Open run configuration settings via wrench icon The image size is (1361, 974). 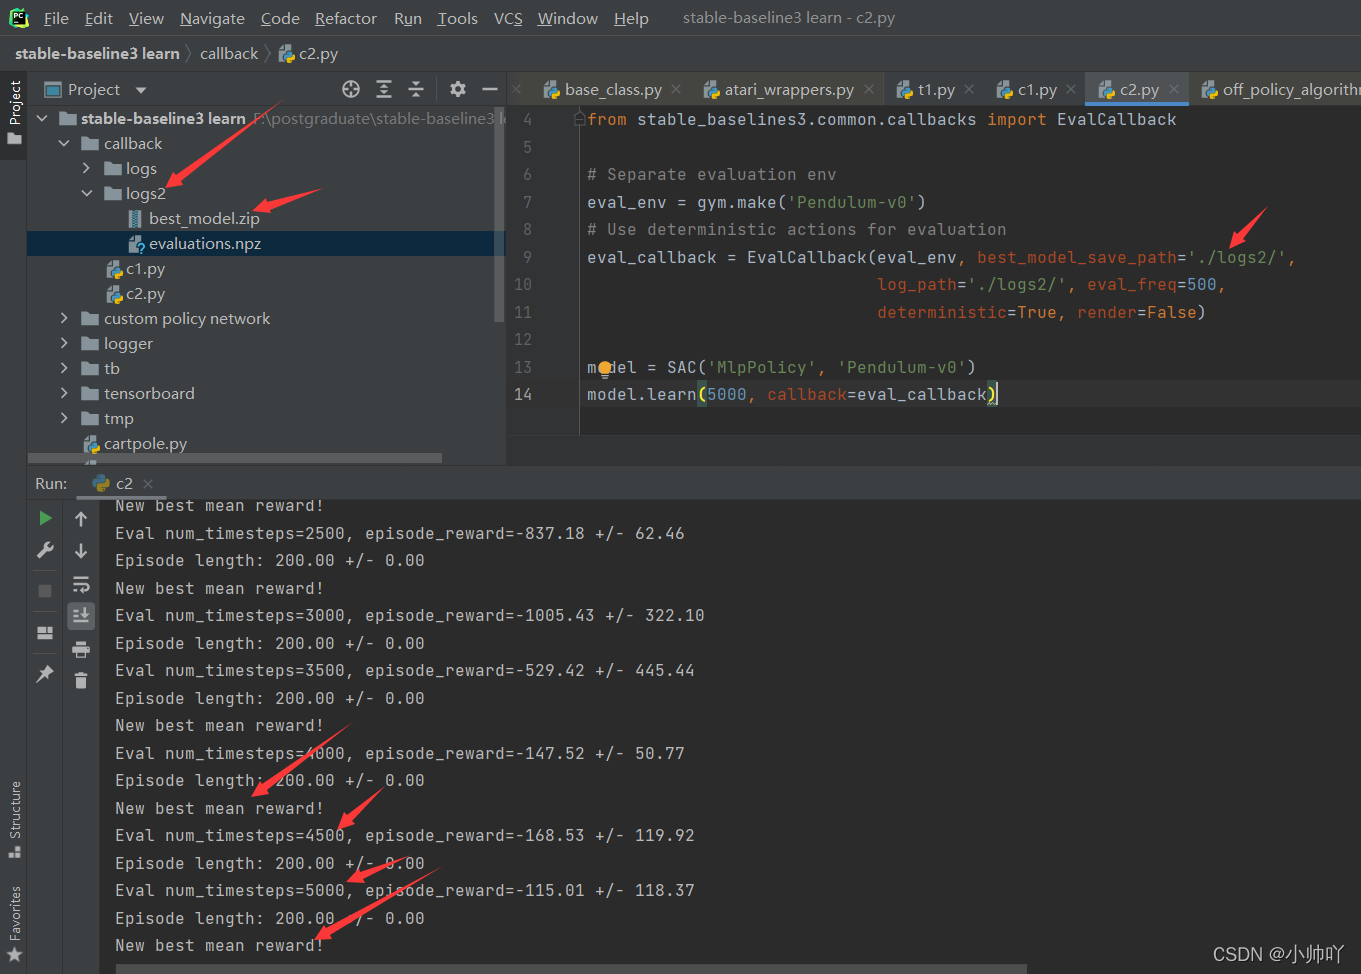(44, 550)
